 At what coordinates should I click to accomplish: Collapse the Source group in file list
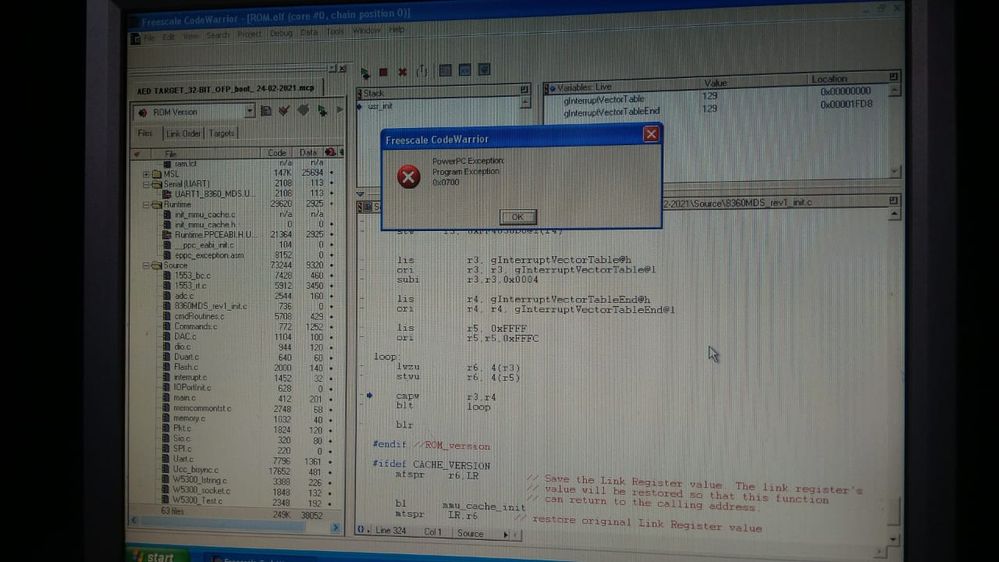tap(147, 265)
